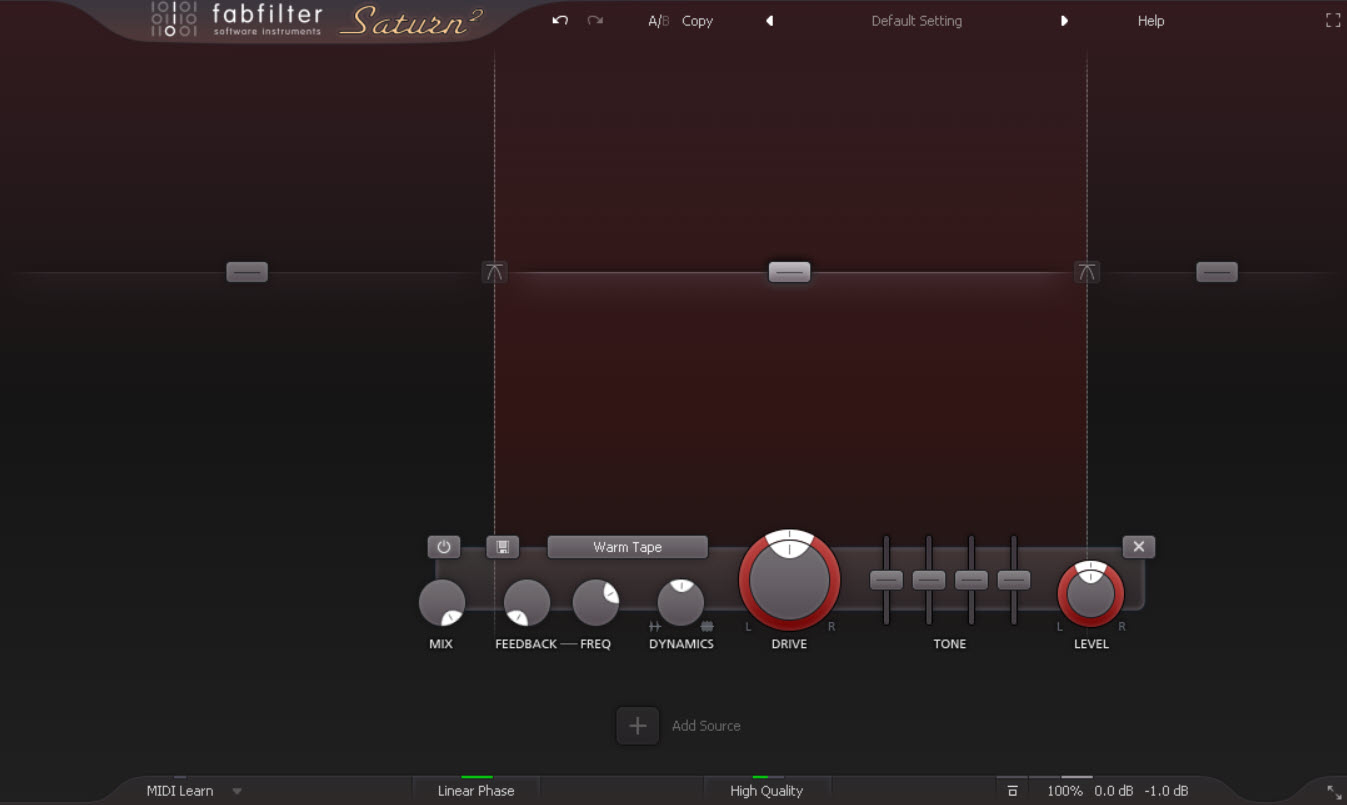Click the Level knob
The image size is (1347, 805).
coord(1091,595)
